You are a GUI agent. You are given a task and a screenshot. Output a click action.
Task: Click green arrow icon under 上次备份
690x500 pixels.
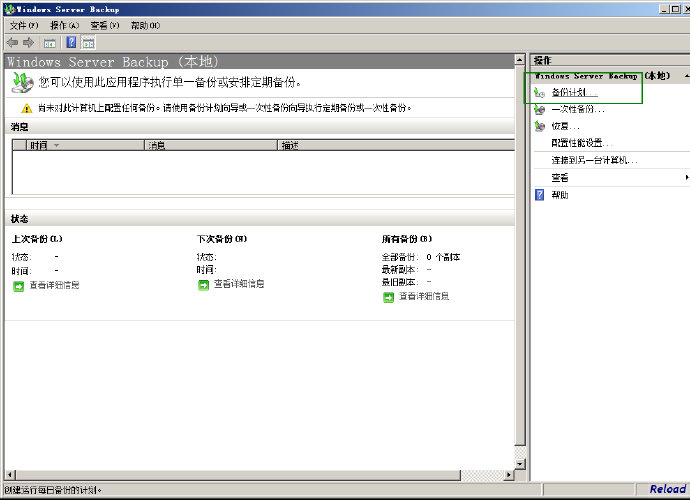pos(18,287)
